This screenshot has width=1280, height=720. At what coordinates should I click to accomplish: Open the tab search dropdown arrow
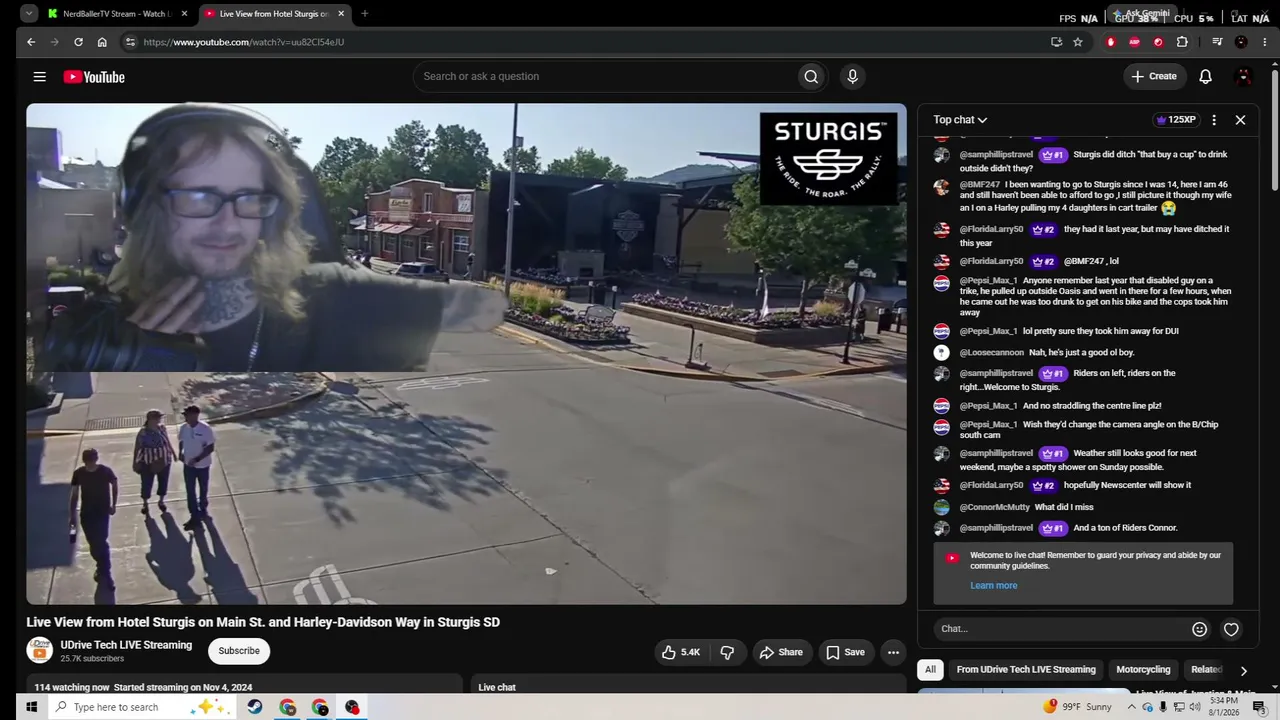click(x=29, y=14)
